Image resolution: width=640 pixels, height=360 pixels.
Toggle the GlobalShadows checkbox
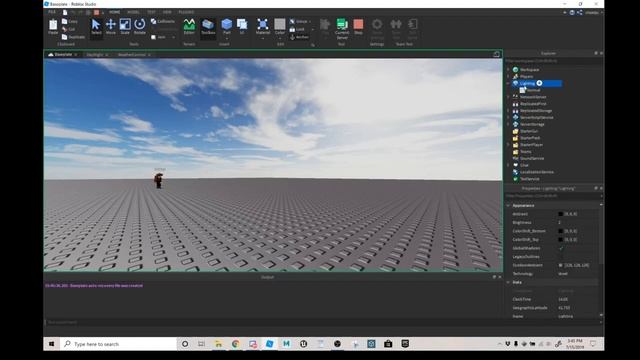[561, 248]
